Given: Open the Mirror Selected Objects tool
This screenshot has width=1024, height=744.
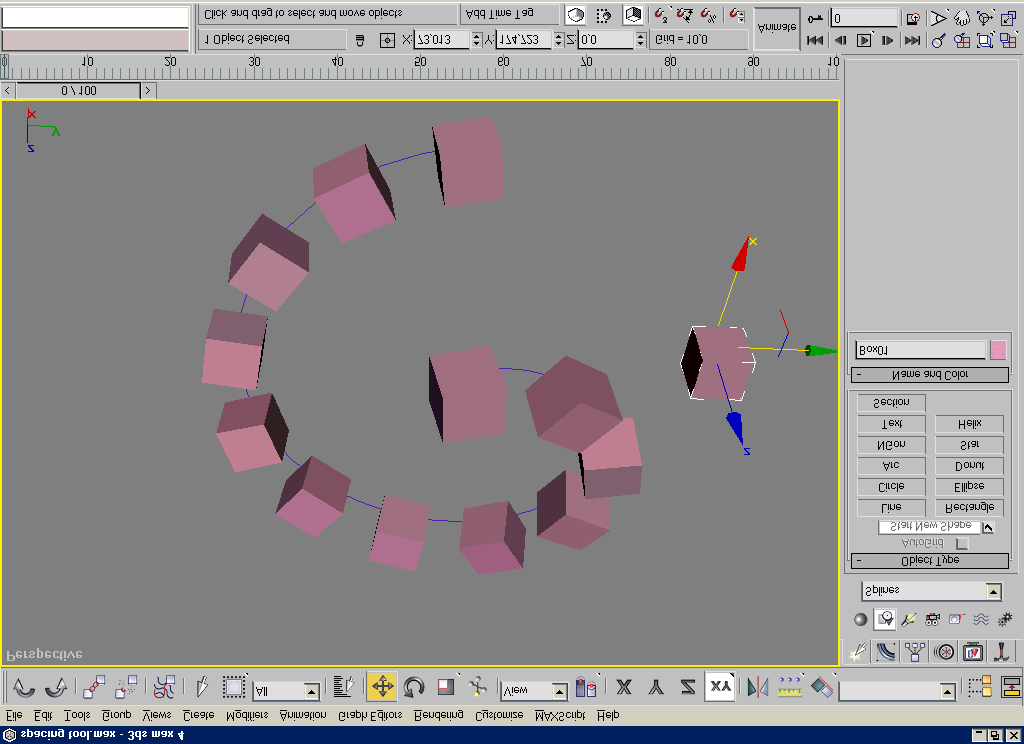Looking at the screenshot, I should pyautogui.click(x=758, y=687).
